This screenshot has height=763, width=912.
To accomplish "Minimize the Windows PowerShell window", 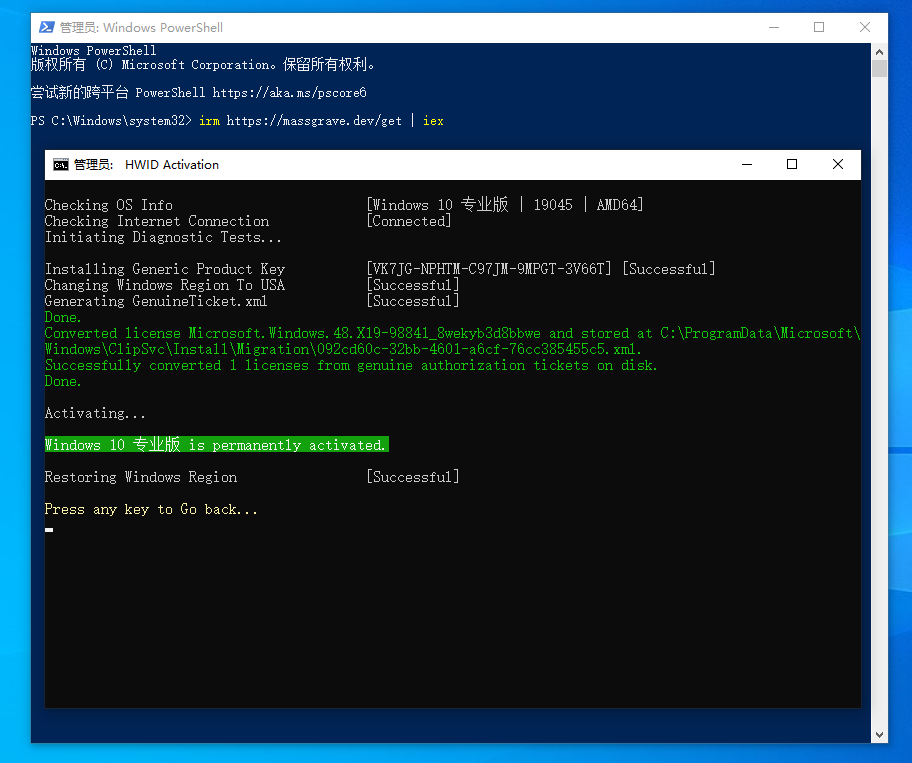I will tap(774, 27).
